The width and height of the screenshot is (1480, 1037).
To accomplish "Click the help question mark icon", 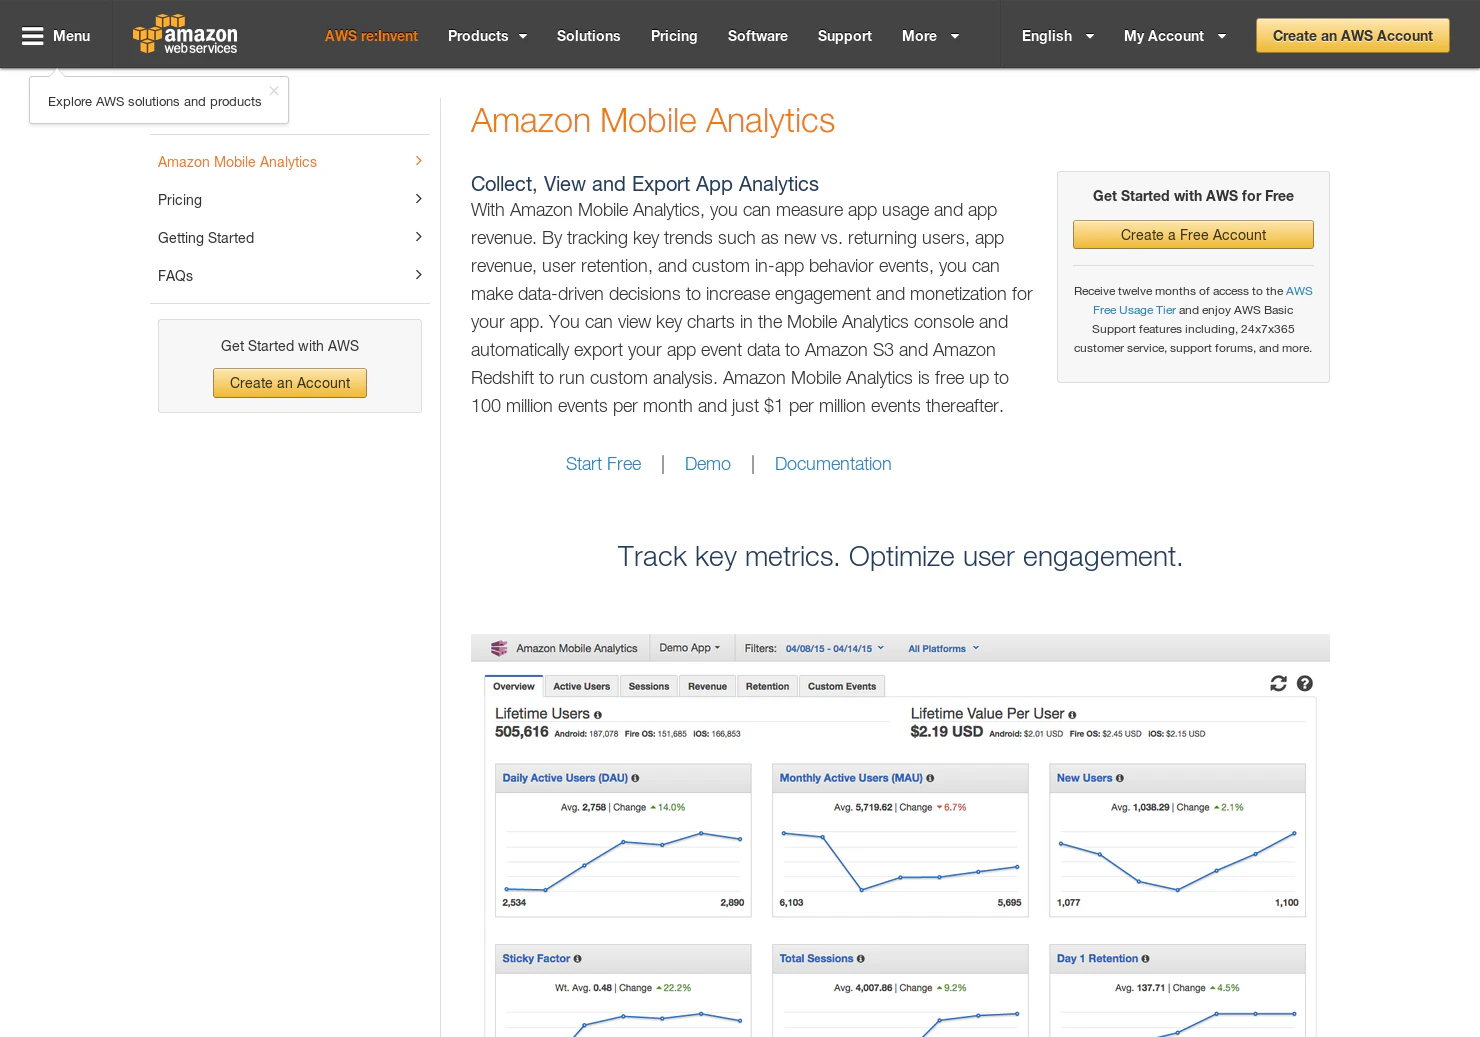I will (x=1305, y=683).
